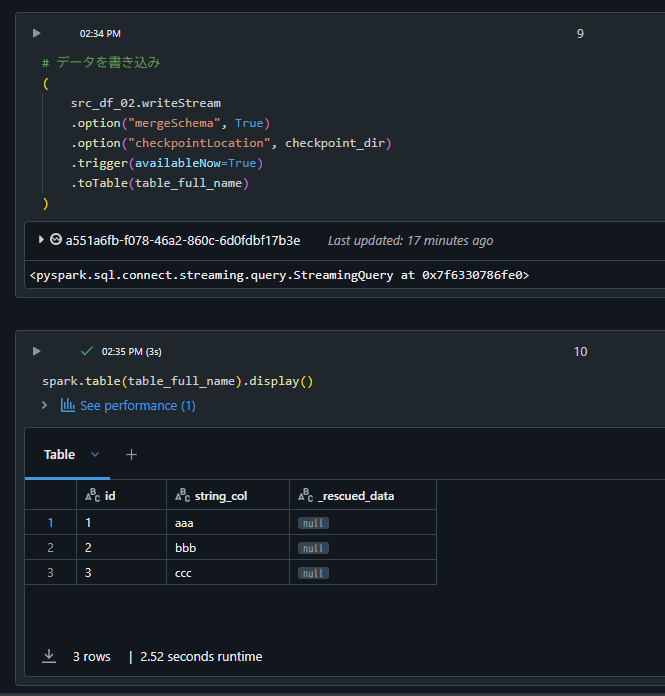Image resolution: width=665 pixels, height=696 pixels.
Task: Click the performance bar chart icon
Action: point(67,405)
